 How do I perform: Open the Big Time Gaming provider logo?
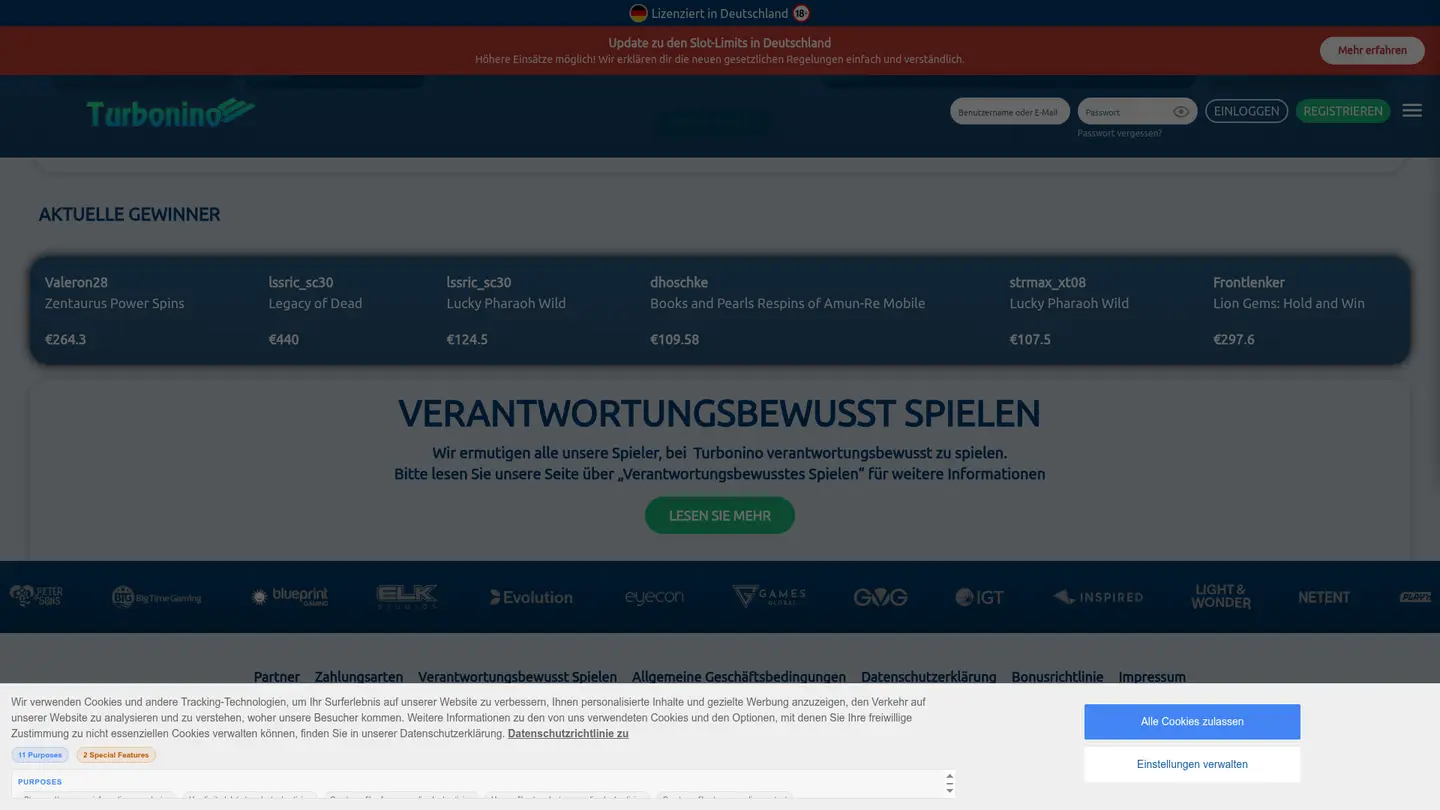(x=157, y=597)
